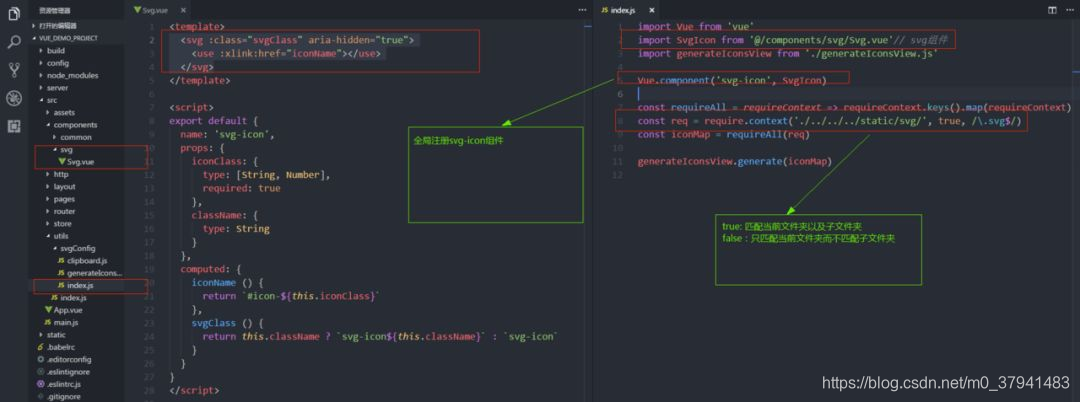The width and height of the screenshot is (1080, 402).
Task: Collapse the components folder arrow
Action: [48, 125]
